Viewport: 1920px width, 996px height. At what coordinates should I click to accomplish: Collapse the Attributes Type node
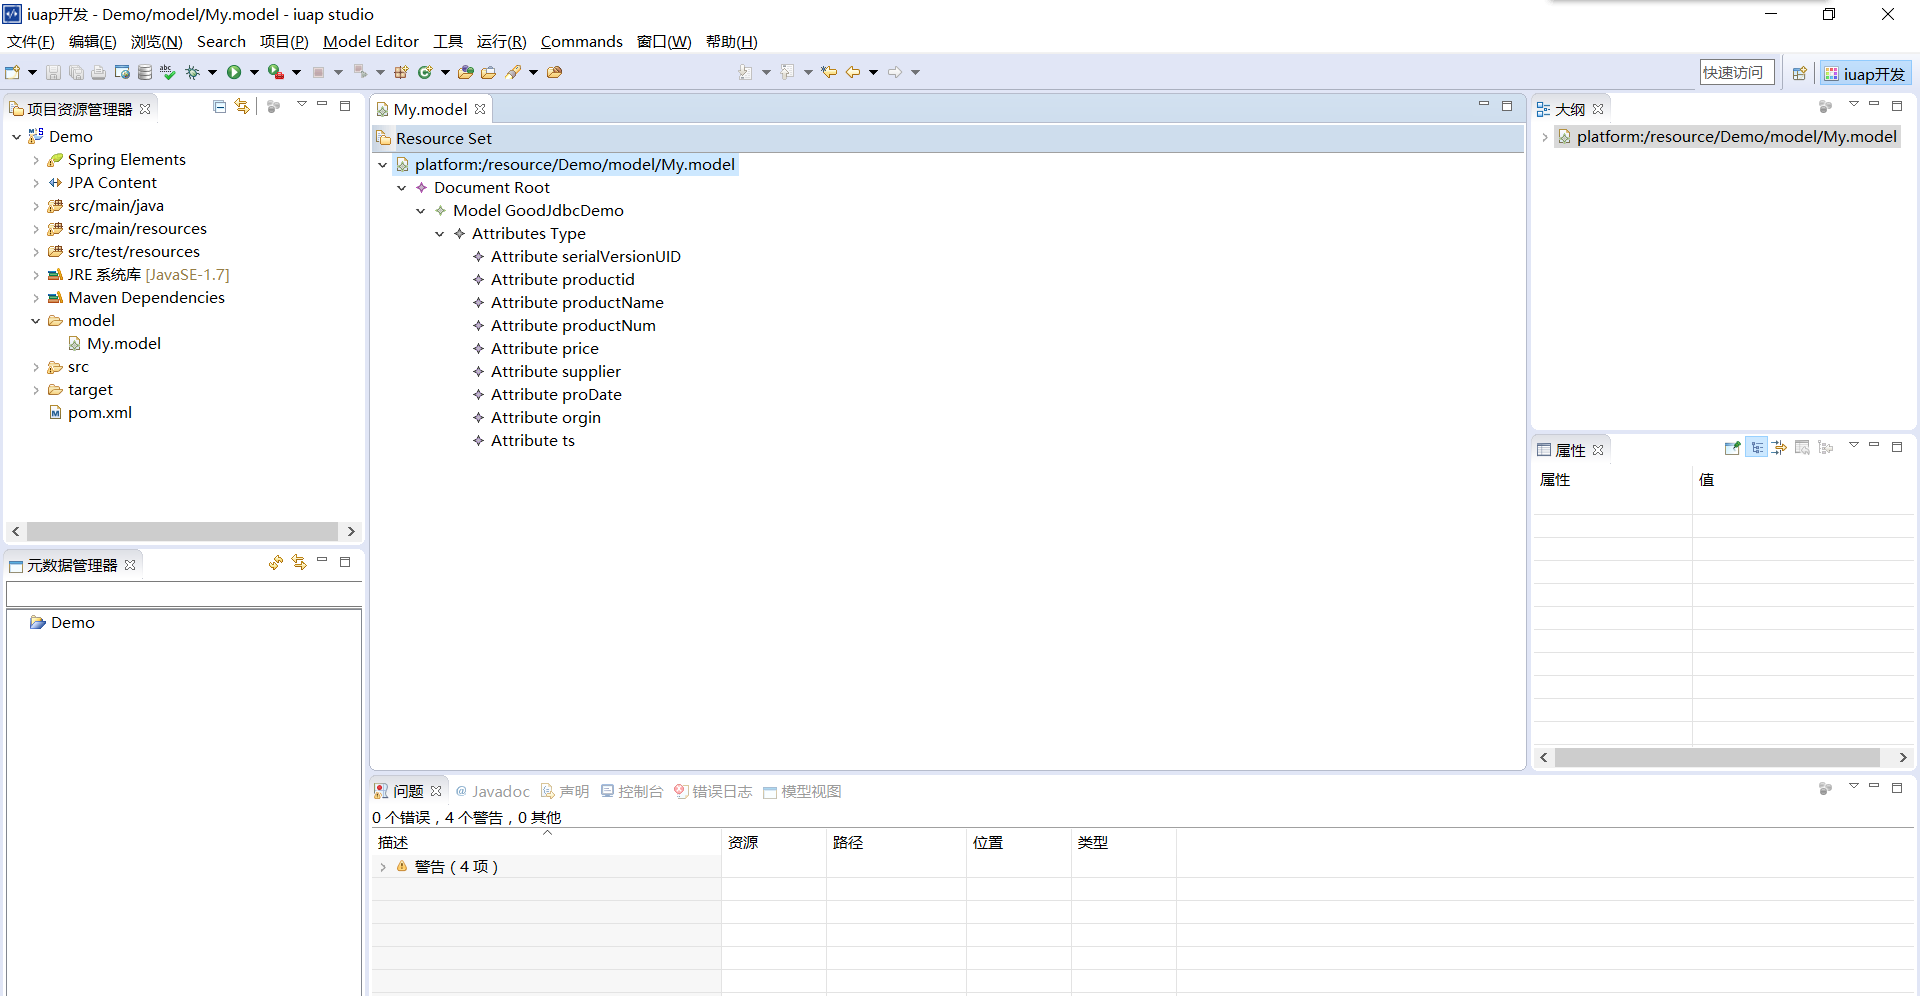tap(440, 234)
